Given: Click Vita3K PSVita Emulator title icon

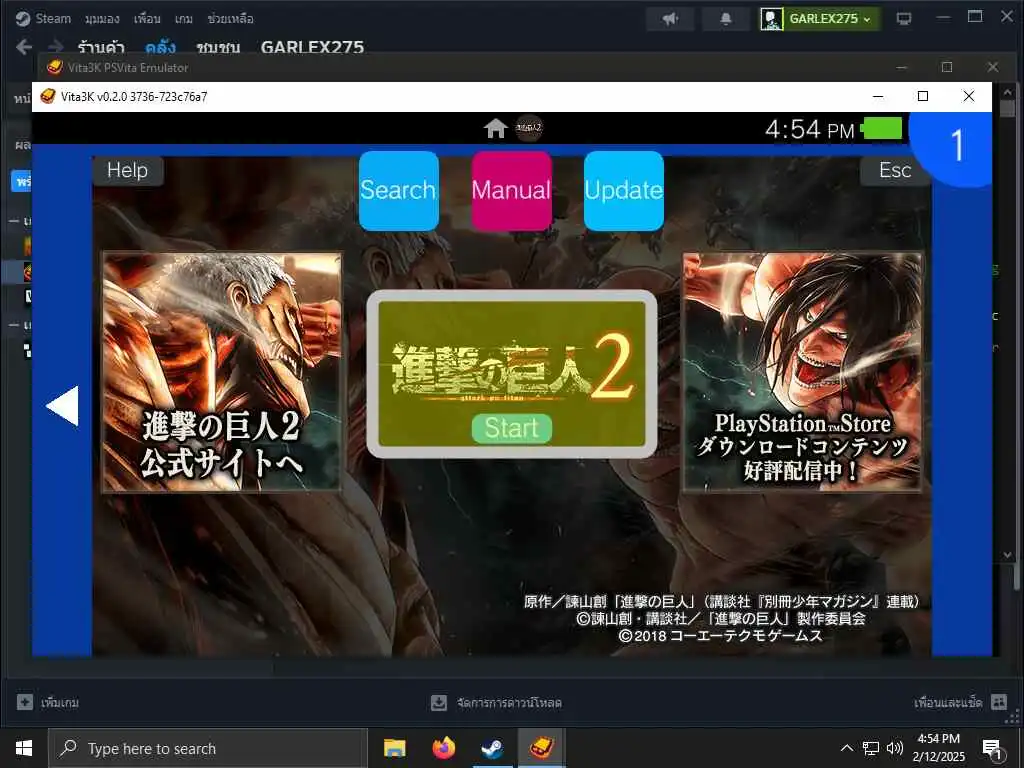Looking at the screenshot, I should coord(55,67).
